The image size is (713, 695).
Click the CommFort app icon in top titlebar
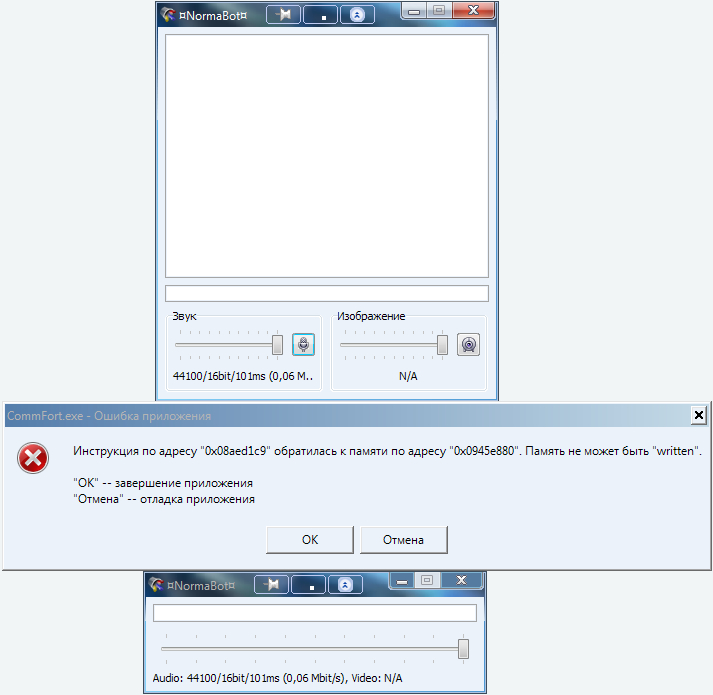pos(168,15)
